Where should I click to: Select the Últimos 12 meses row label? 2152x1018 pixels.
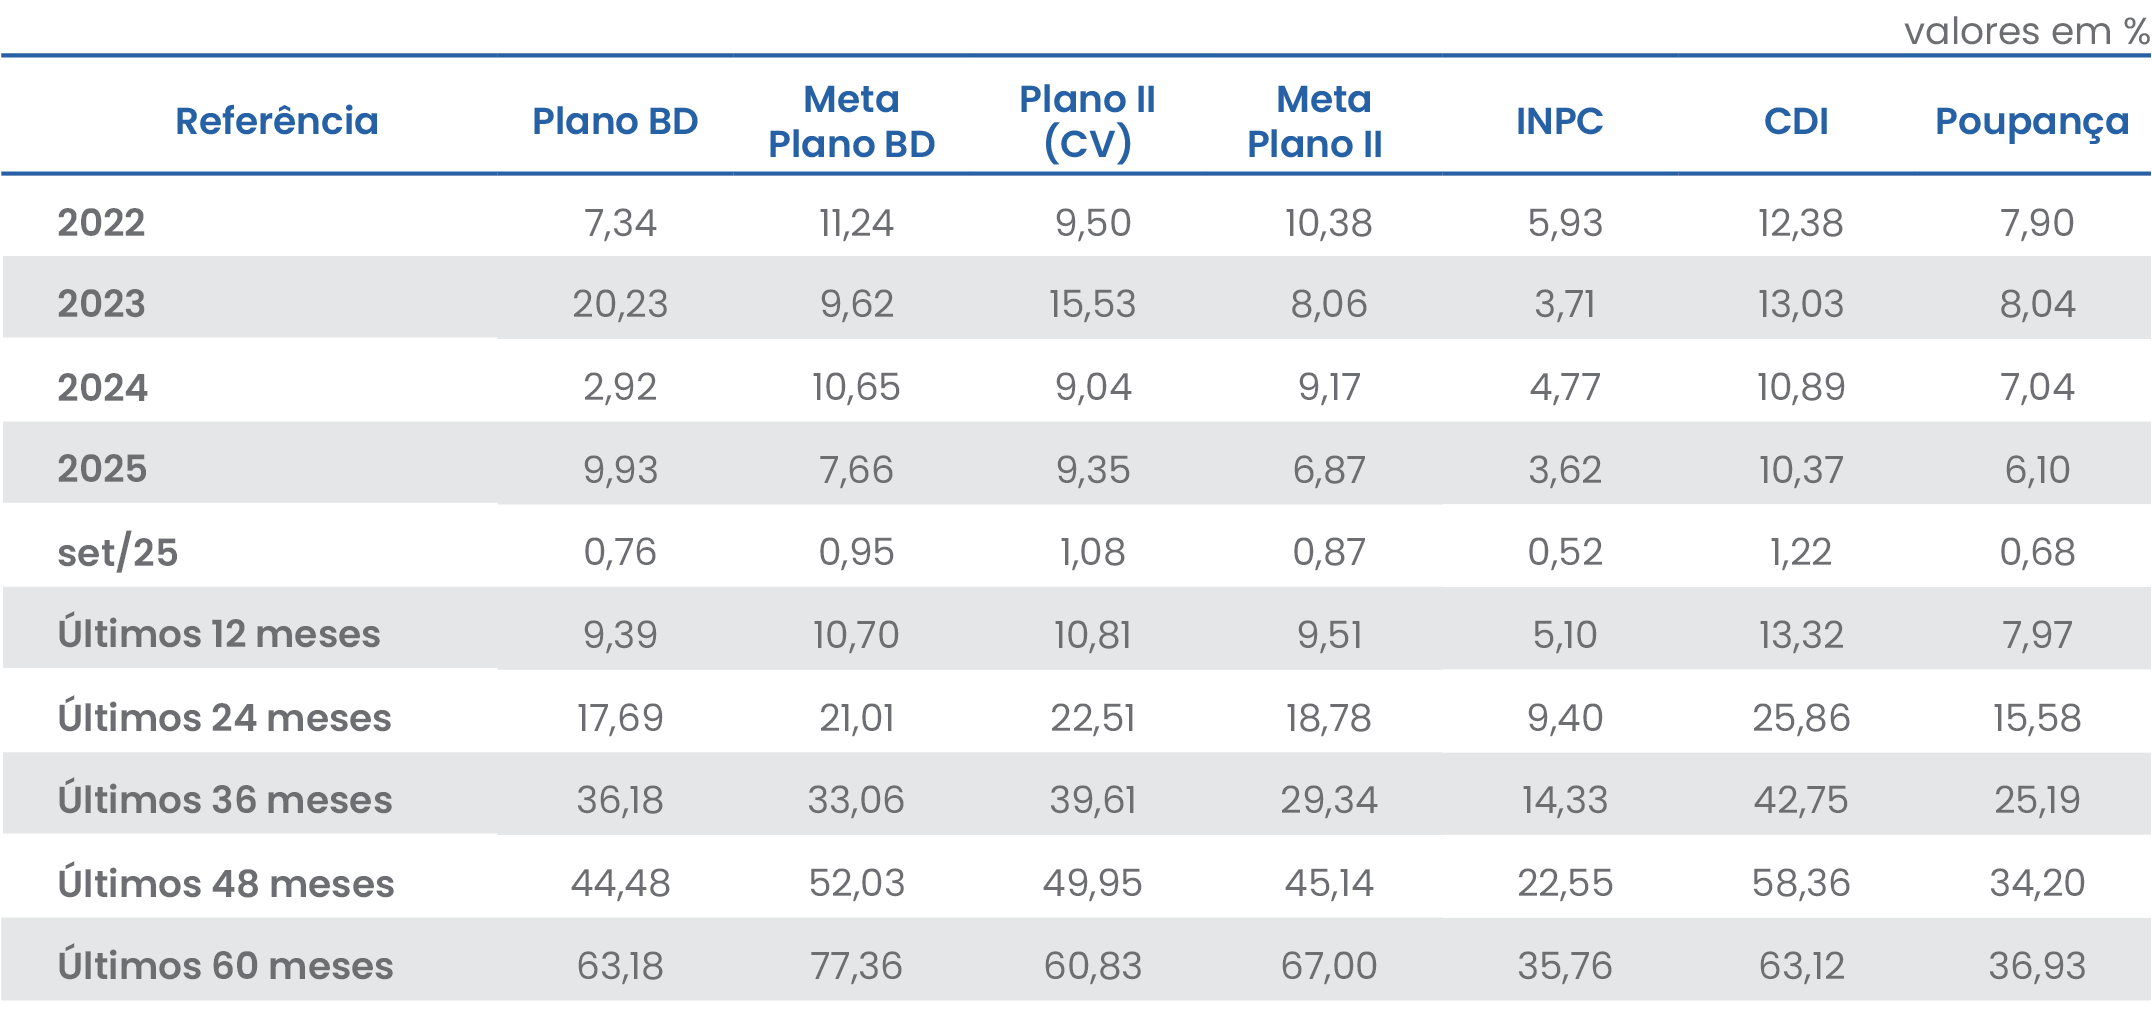click(219, 634)
